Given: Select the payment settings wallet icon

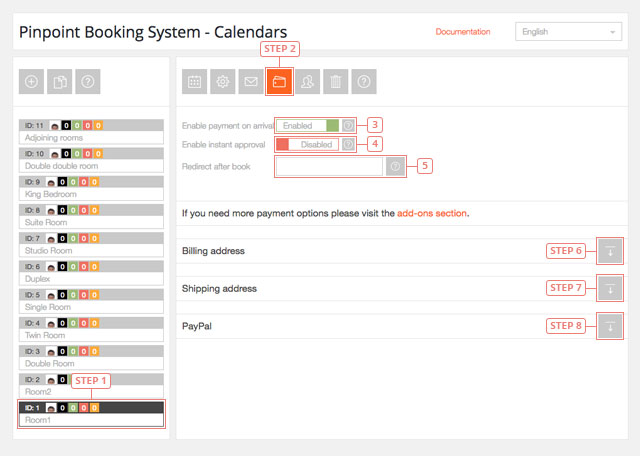Looking at the screenshot, I should point(280,83).
